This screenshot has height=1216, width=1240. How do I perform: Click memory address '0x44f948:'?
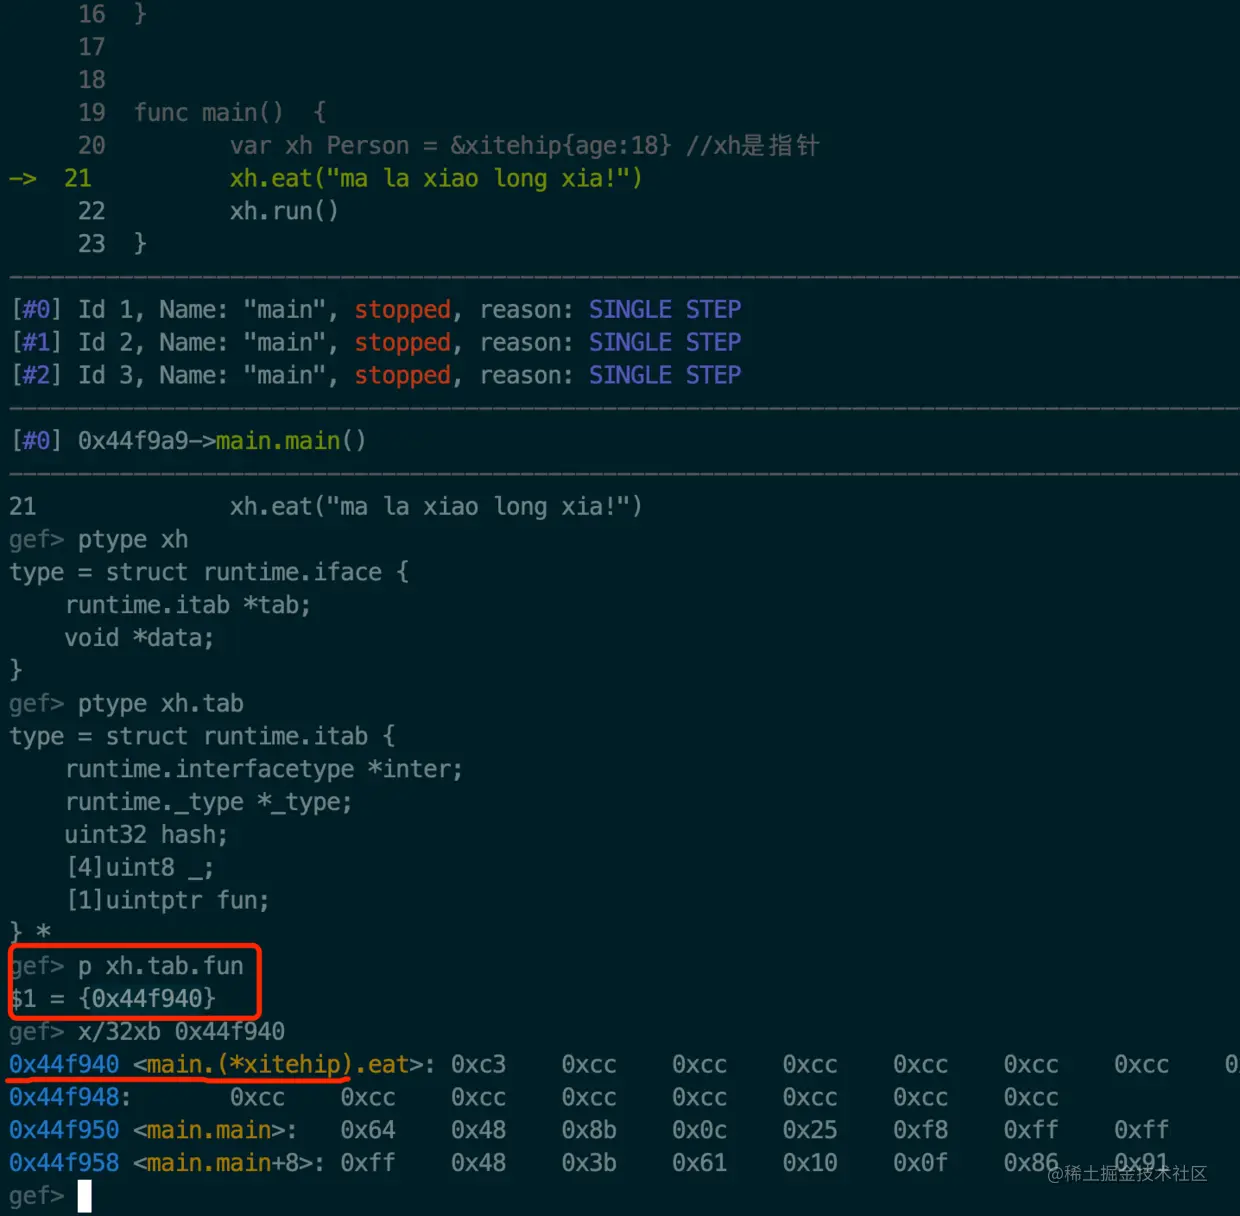[x=70, y=1097]
